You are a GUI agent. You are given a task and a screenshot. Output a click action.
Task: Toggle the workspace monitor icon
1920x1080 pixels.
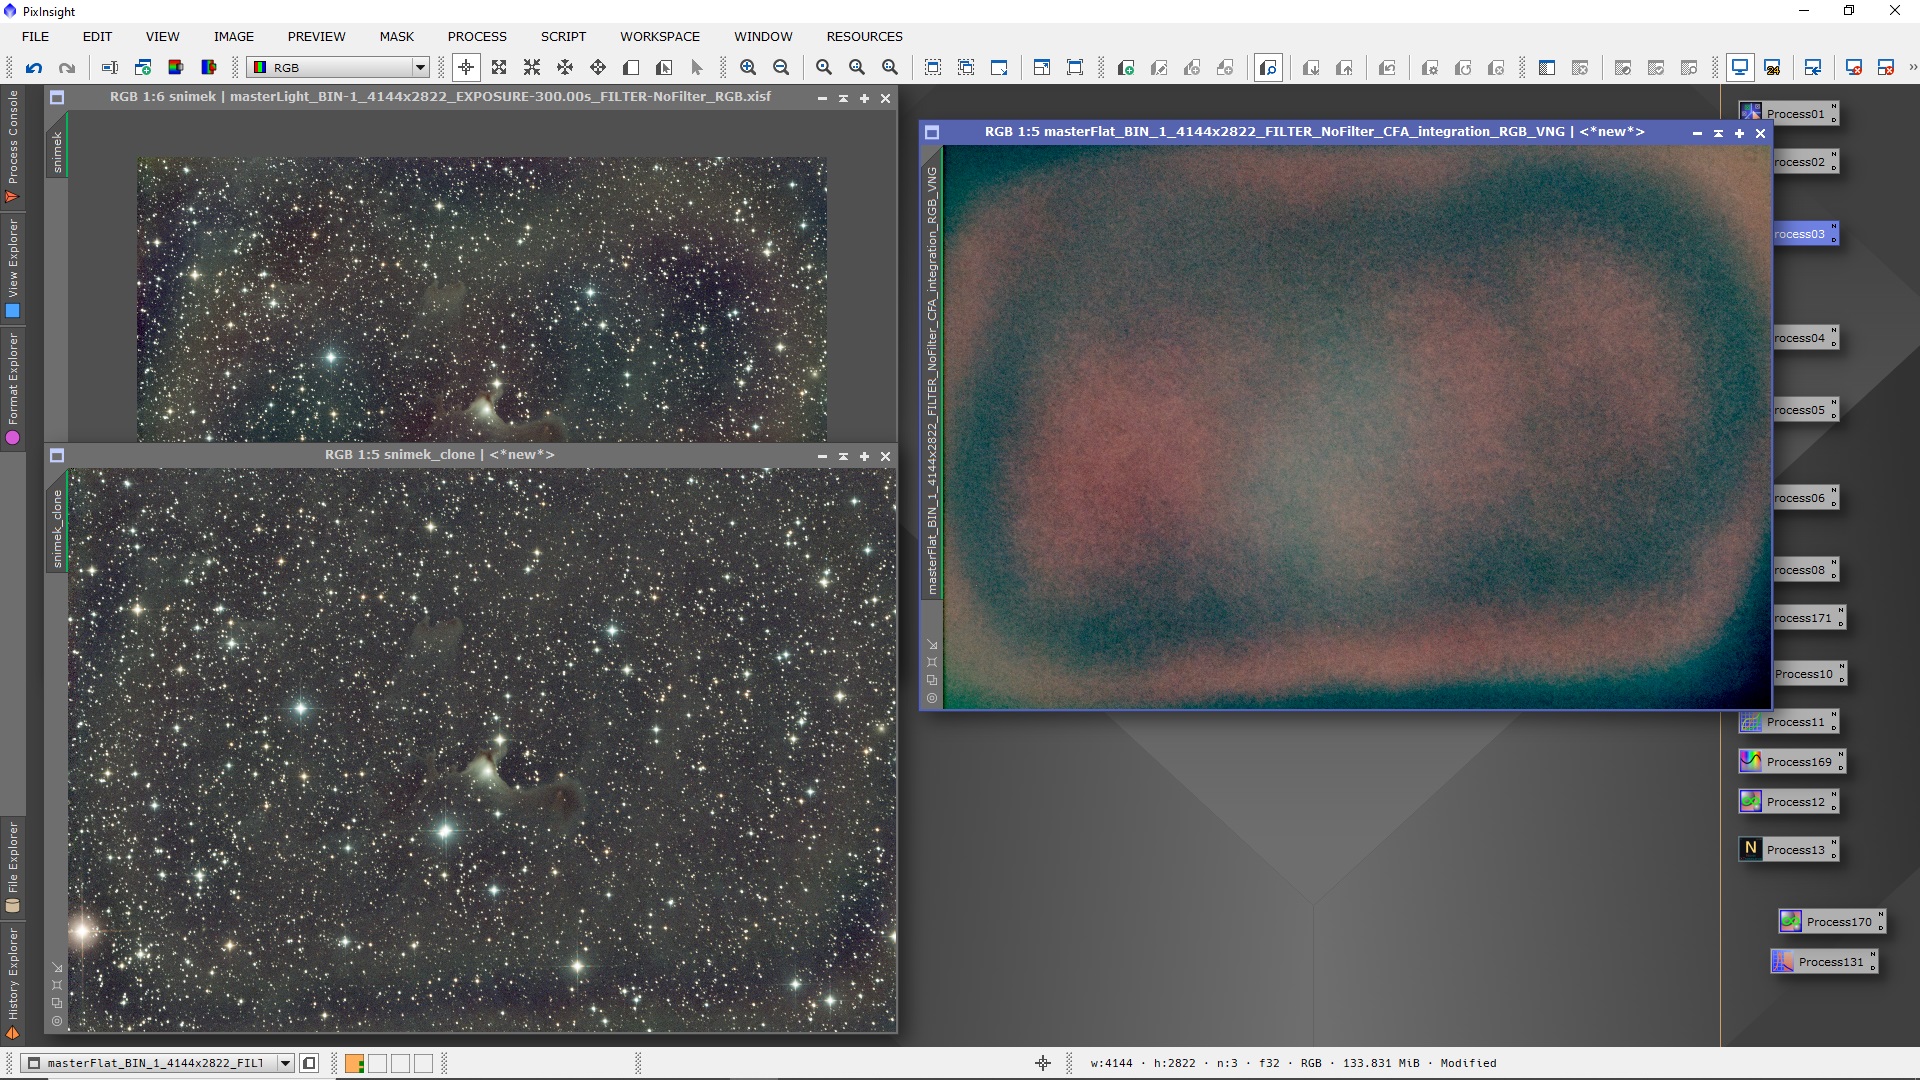coord(1740,68)
